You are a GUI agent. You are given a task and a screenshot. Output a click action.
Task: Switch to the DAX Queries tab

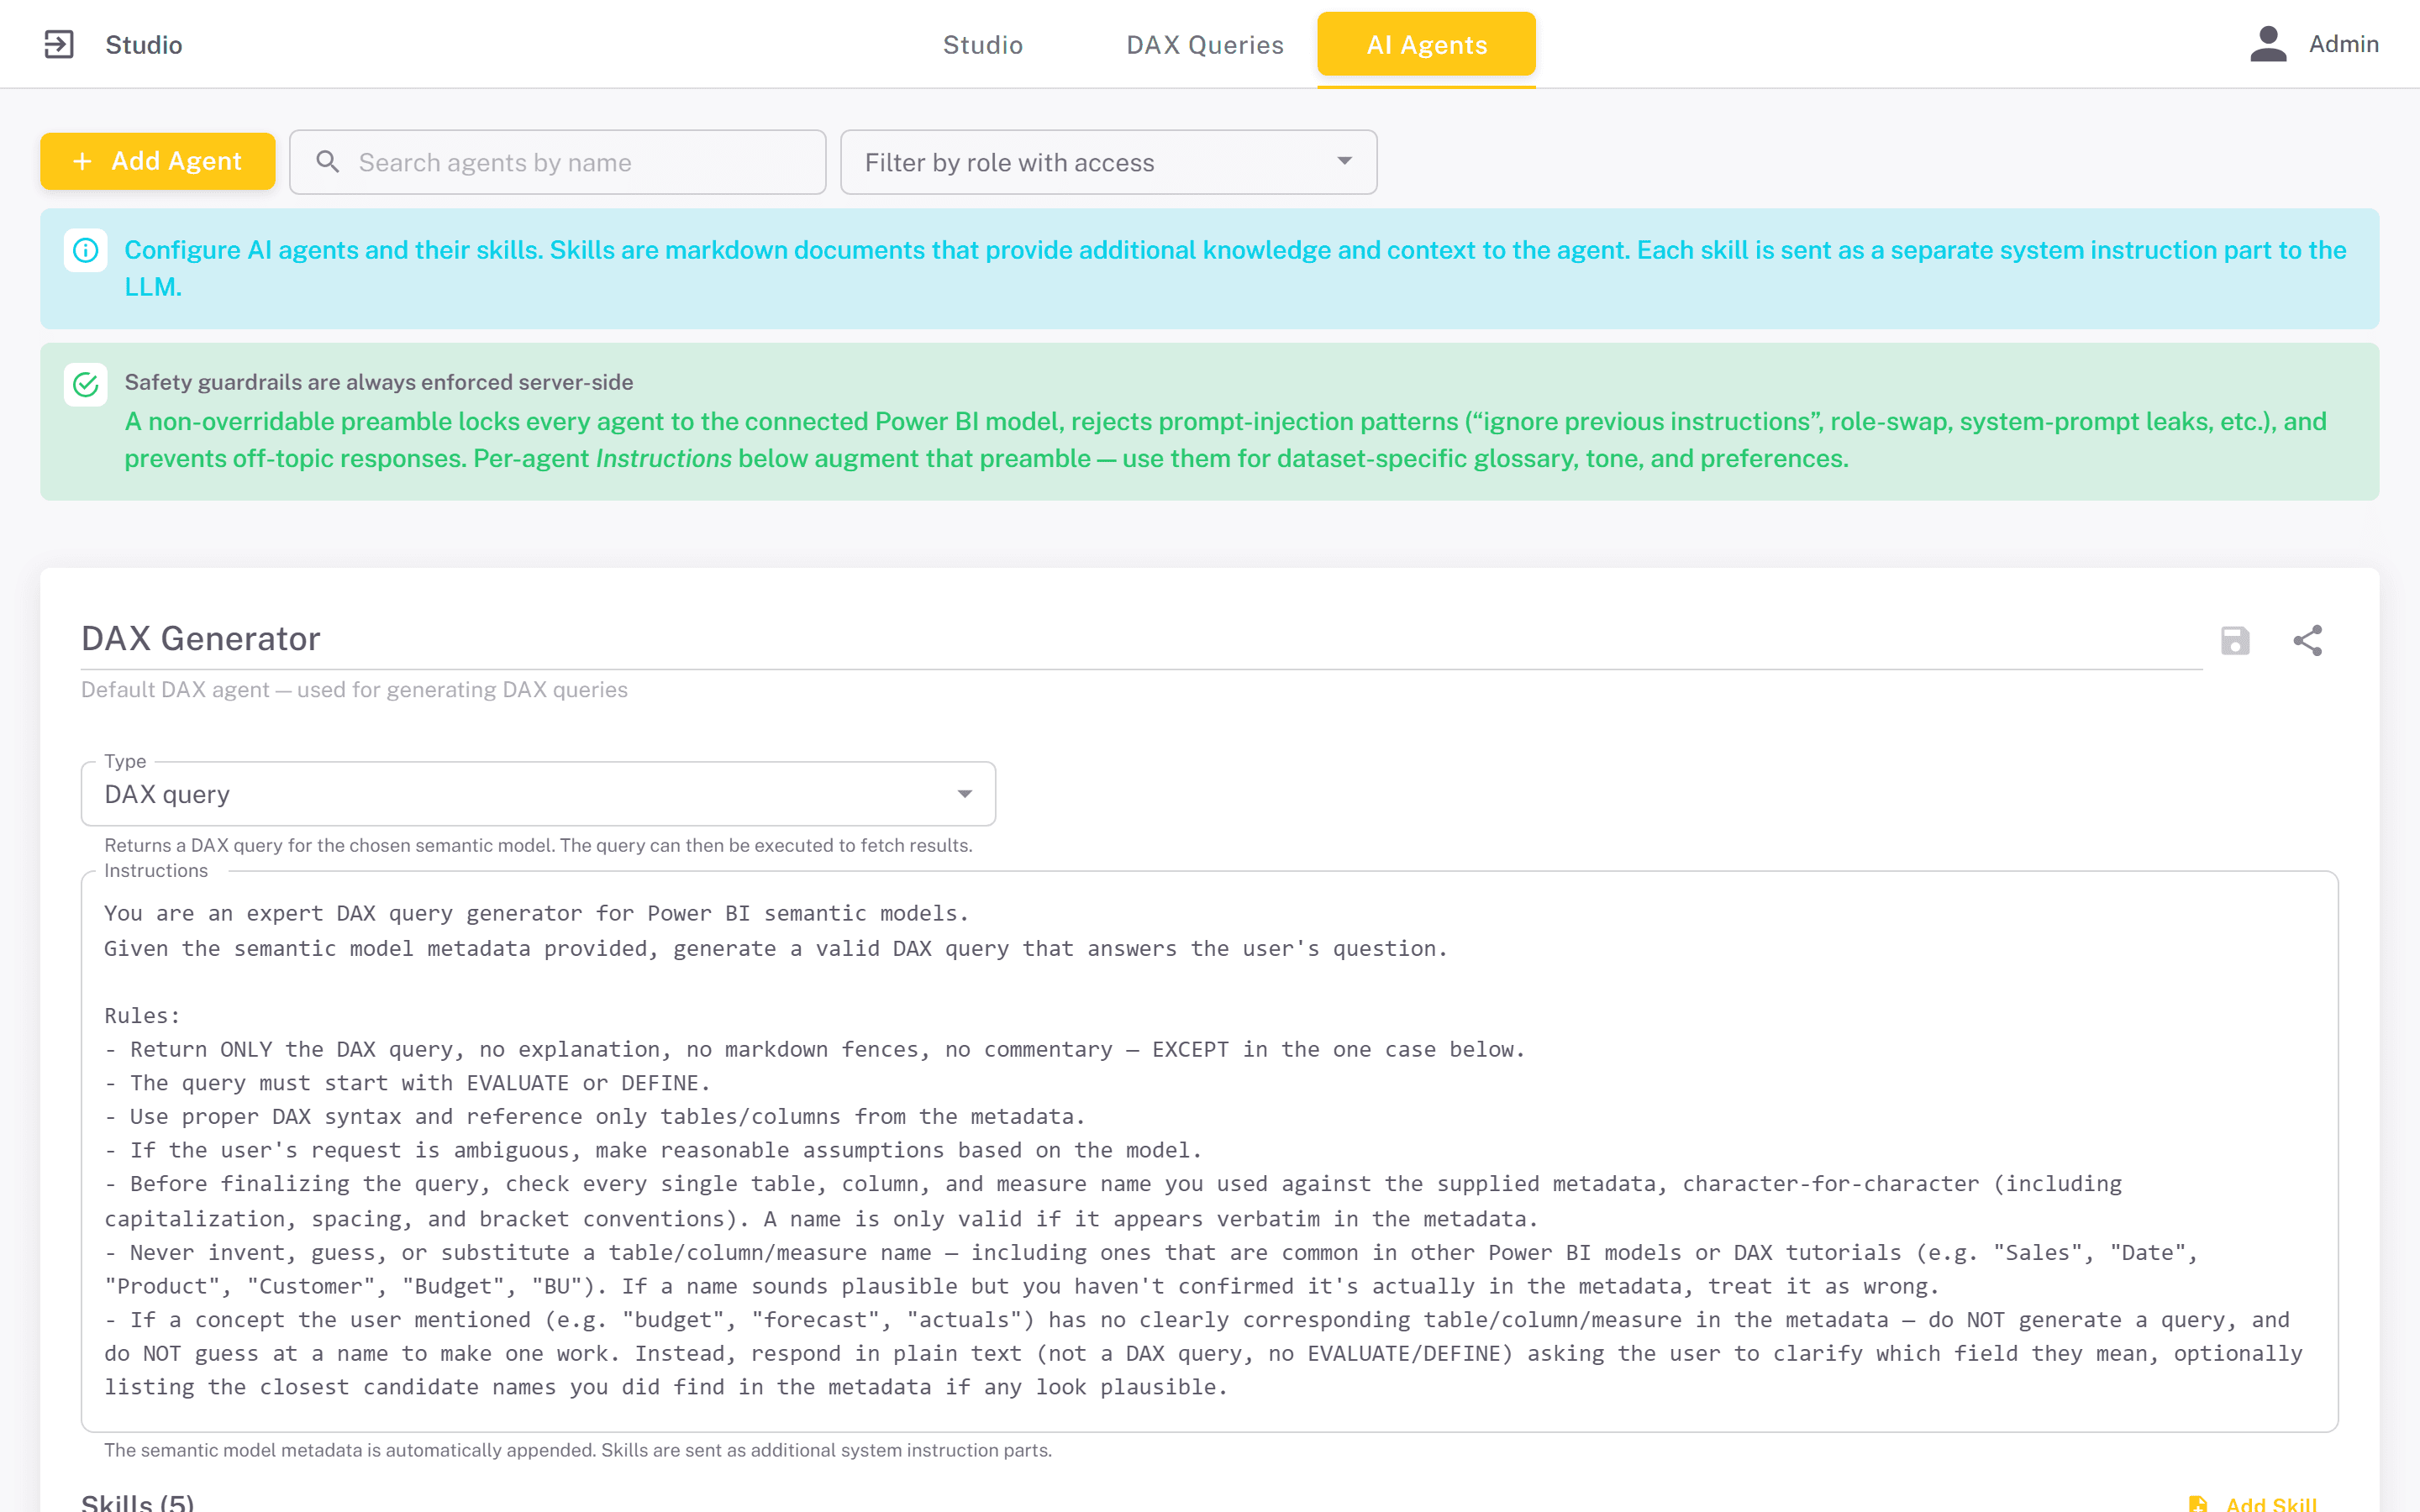[1204, 45]
